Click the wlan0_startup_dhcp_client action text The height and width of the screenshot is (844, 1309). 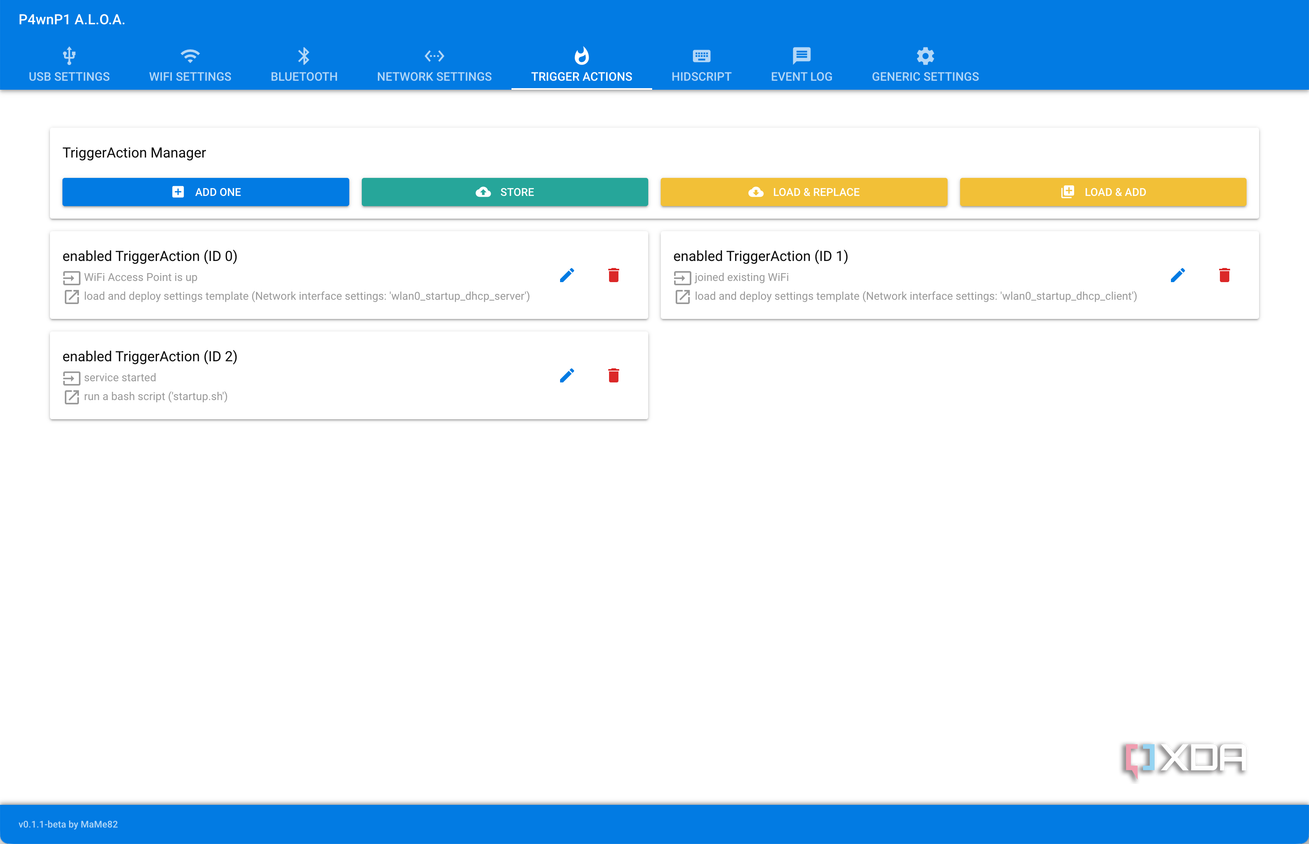point(916,296)
